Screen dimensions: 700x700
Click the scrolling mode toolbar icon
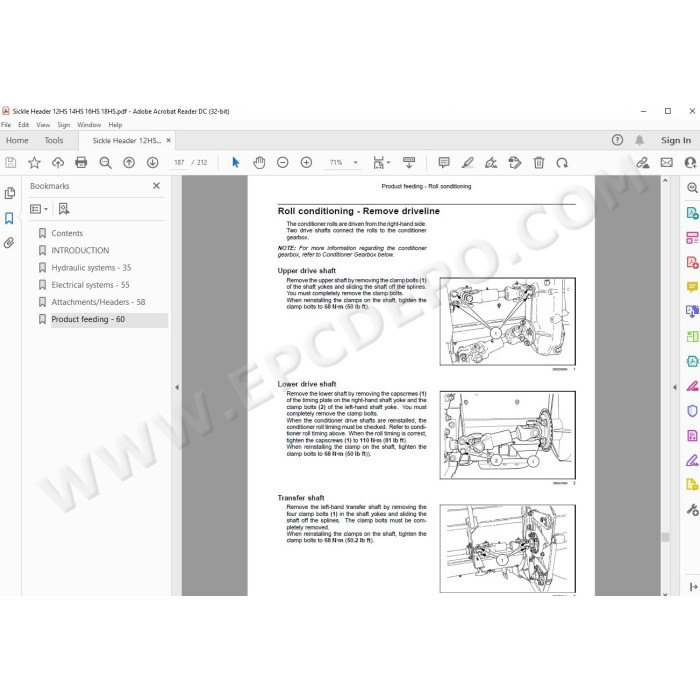[408, 162]
